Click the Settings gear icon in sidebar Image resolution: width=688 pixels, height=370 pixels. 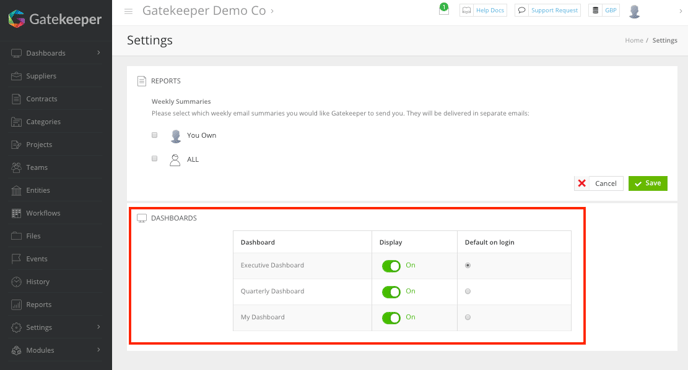click(16, 327)
